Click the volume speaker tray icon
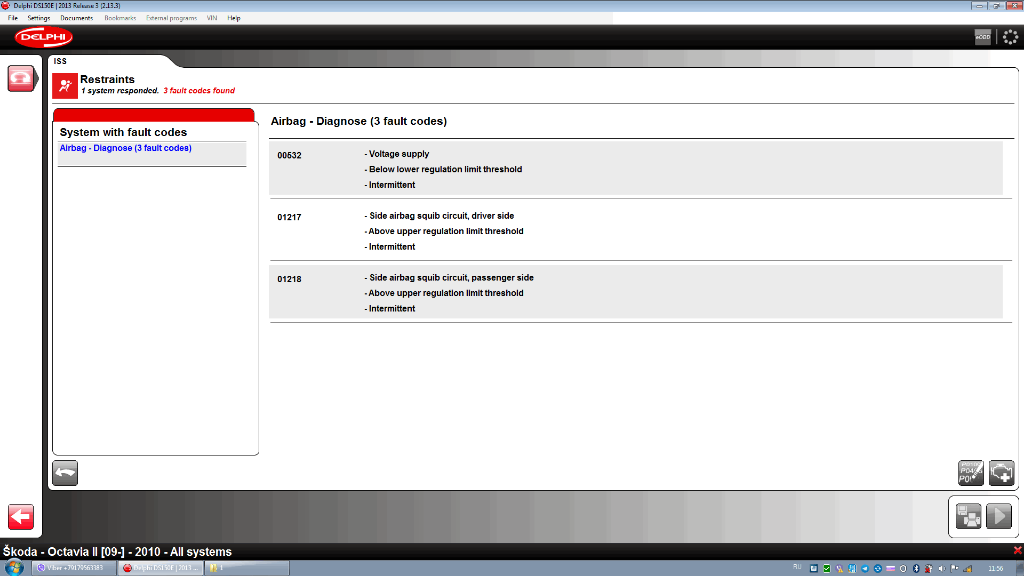 pyautogui.click(x=942, y=568)
